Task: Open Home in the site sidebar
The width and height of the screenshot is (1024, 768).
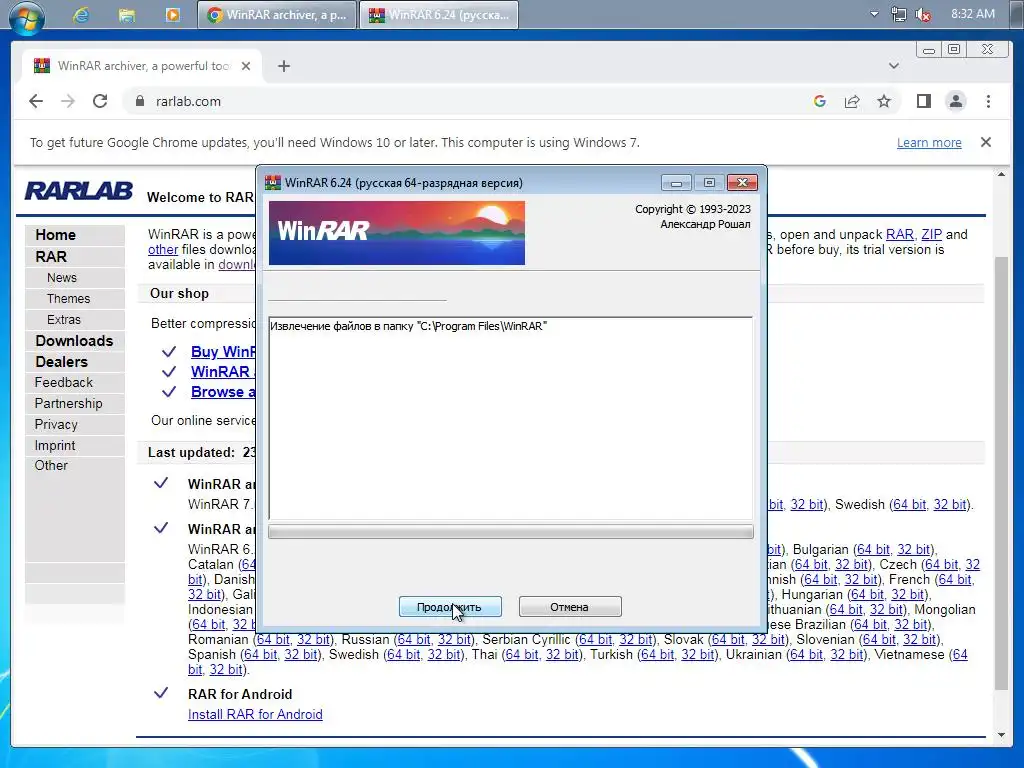Action: pos(56,235)
